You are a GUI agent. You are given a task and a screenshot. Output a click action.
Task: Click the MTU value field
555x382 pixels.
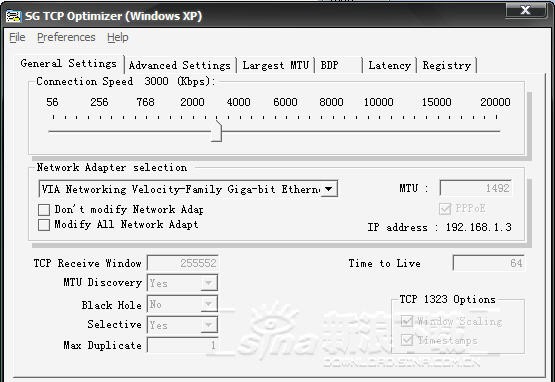pyautogui.click(x=476, y=188)
